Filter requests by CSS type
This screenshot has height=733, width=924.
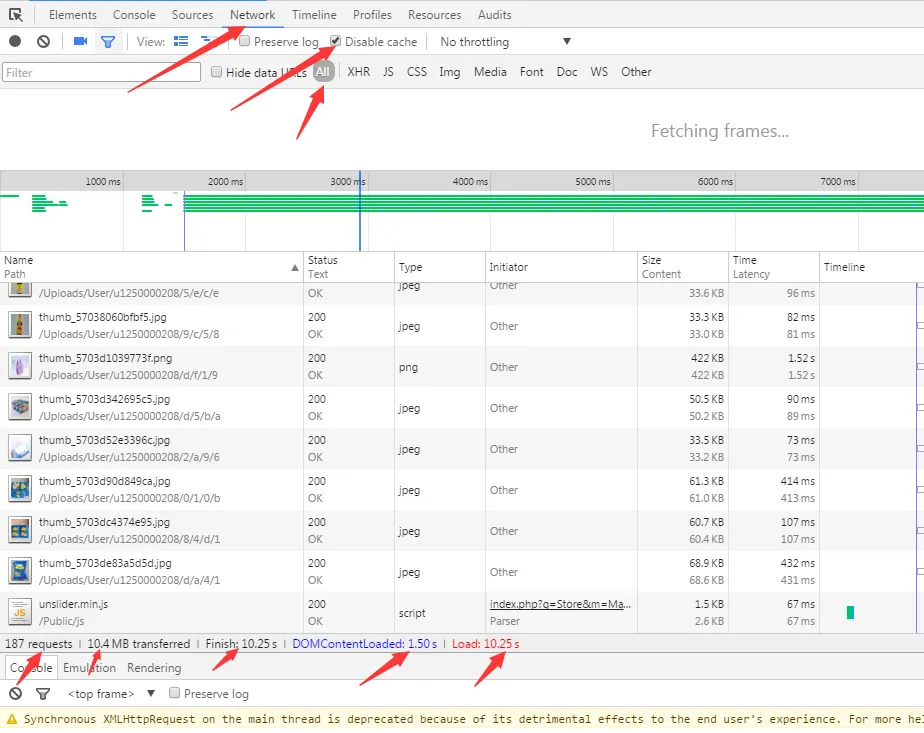tap(417, 72)
